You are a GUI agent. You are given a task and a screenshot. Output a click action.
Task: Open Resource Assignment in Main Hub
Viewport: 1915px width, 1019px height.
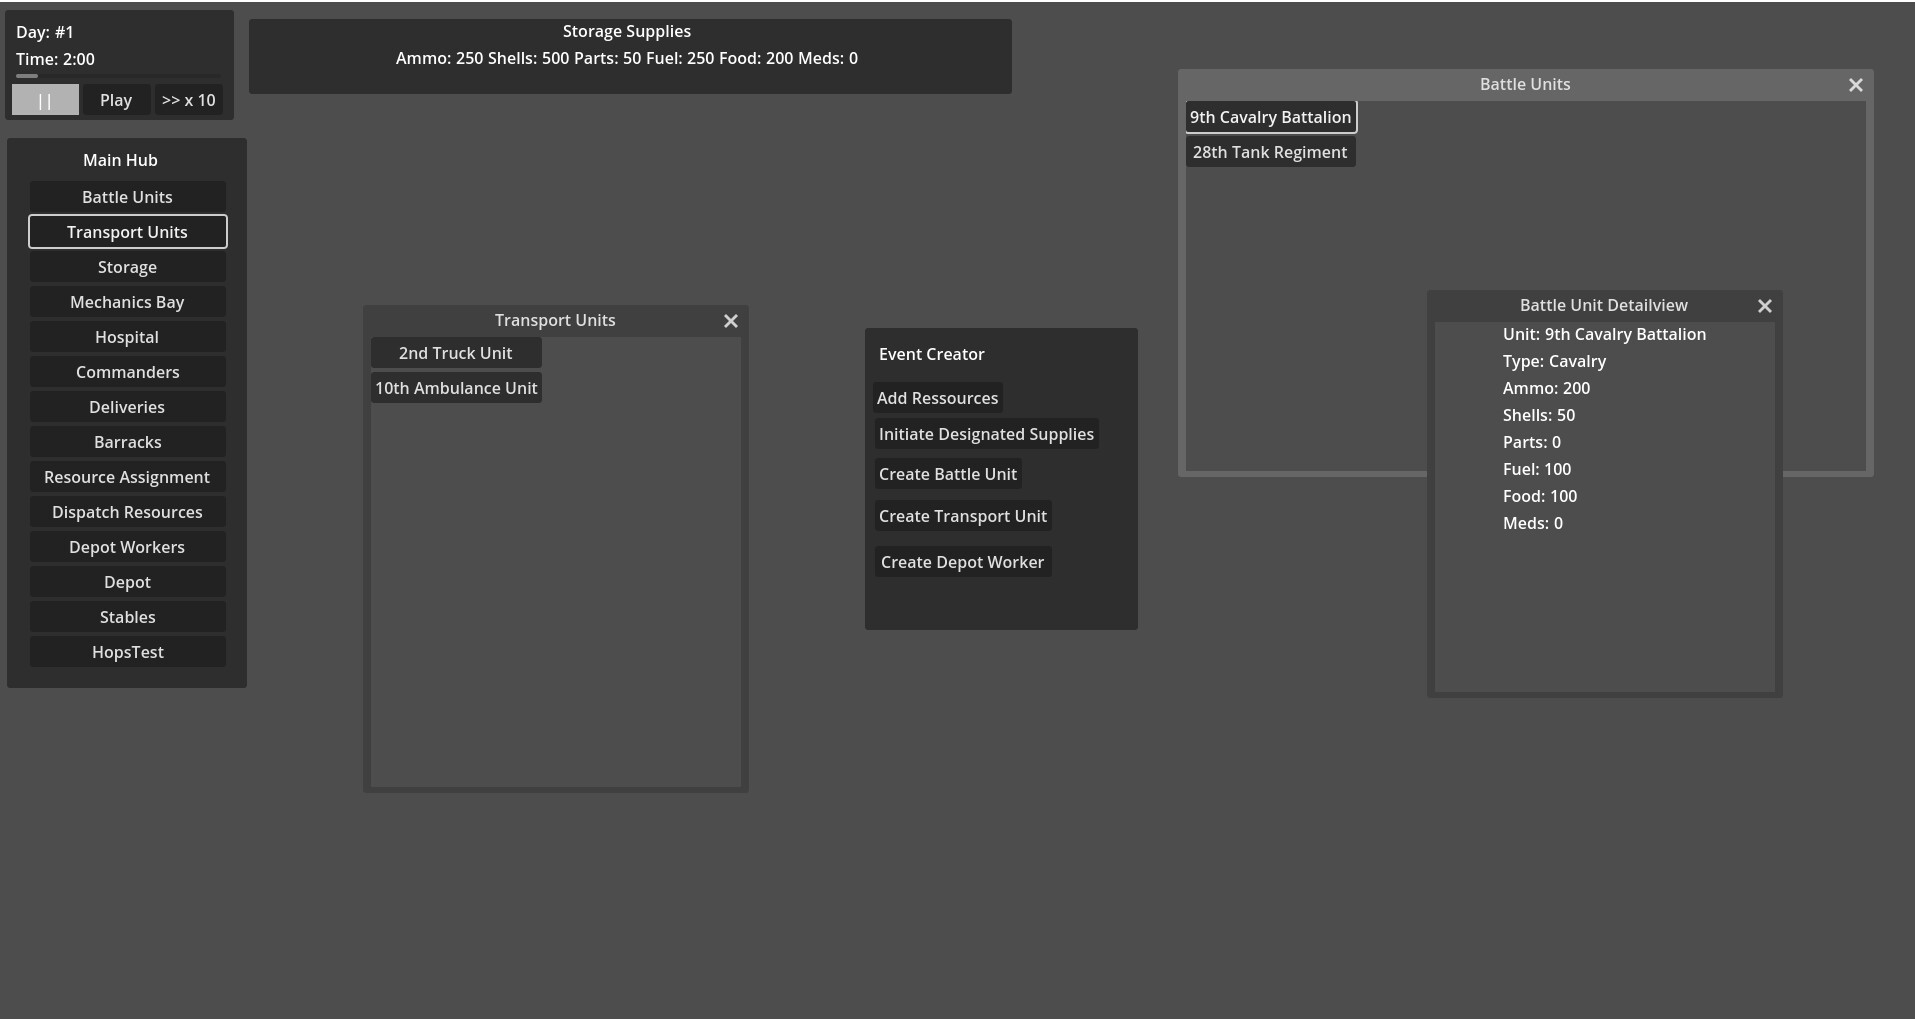click(x=127, y=477)
